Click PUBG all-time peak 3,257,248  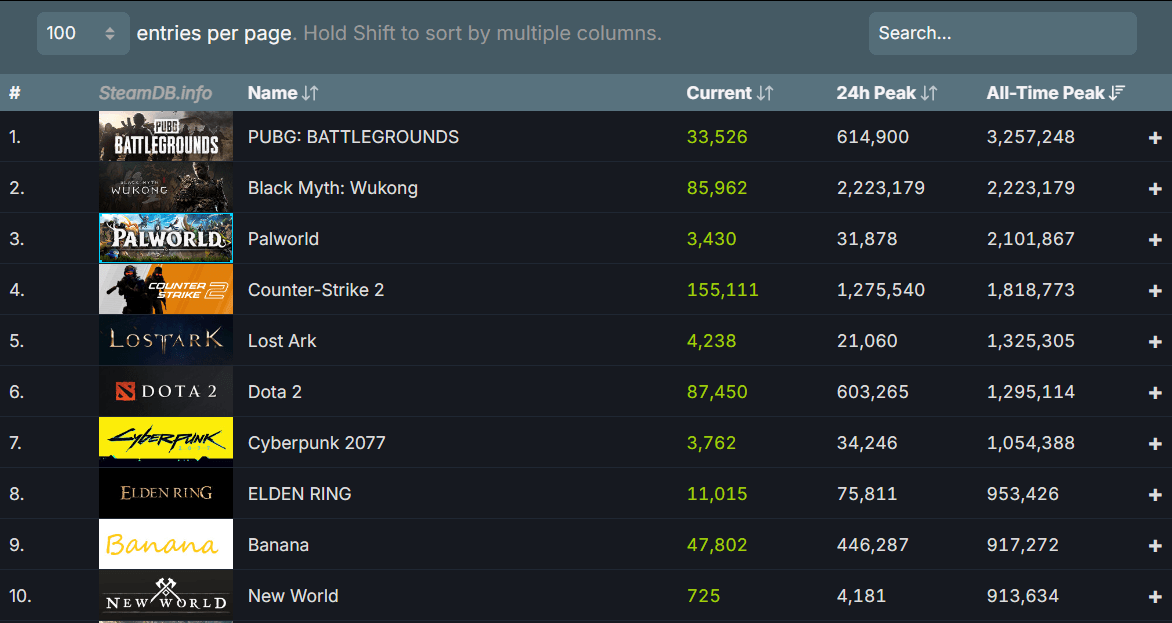[x=1031, y=137]
